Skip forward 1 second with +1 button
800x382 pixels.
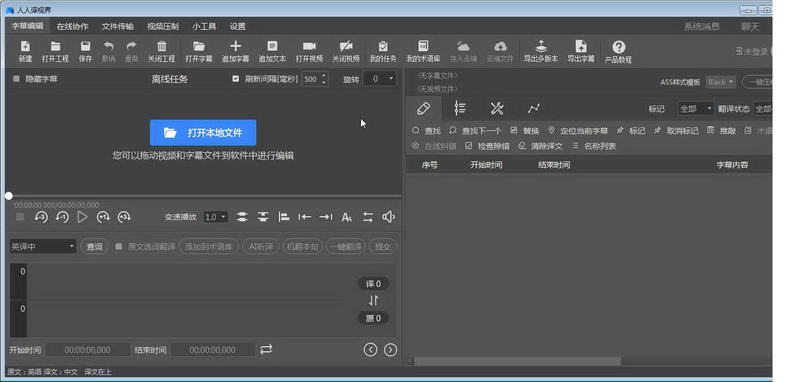click(x=103, y=217)
